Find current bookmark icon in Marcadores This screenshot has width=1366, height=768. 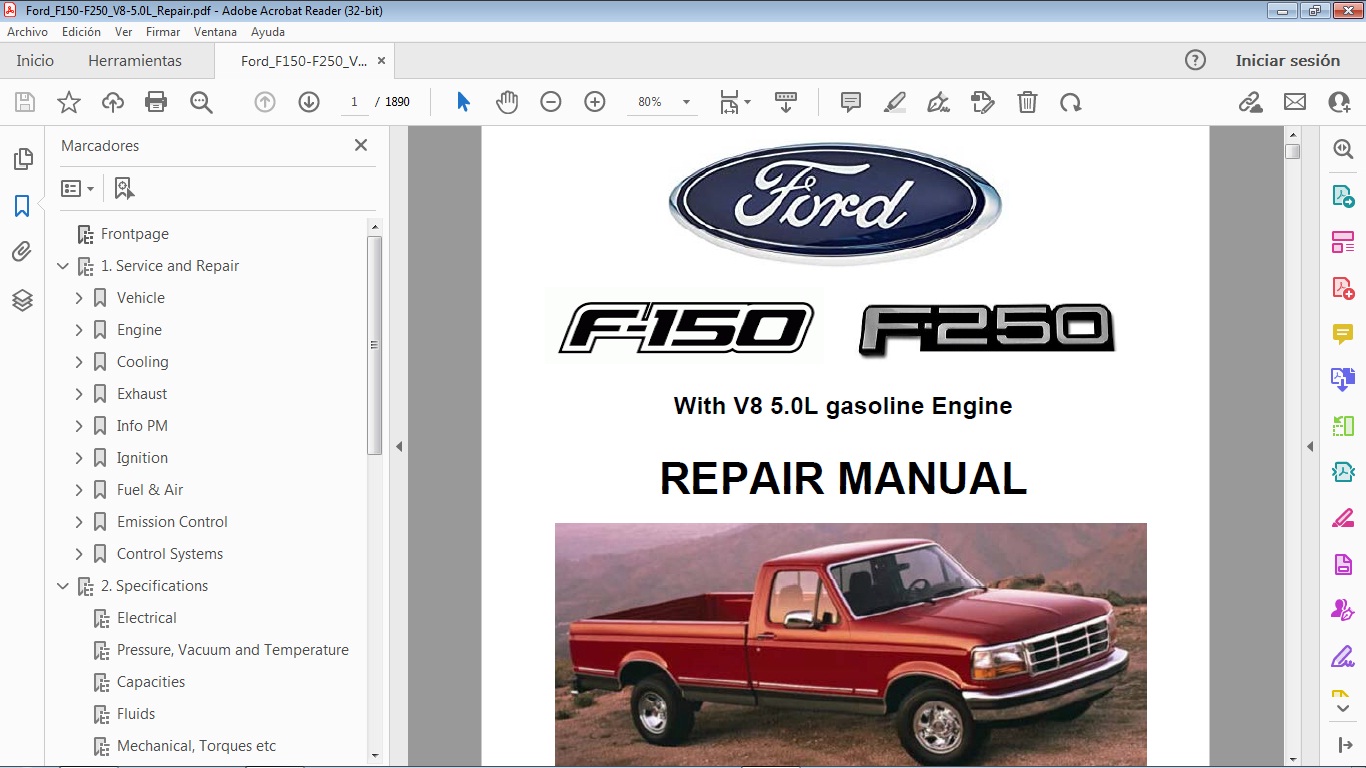[124, 188]
